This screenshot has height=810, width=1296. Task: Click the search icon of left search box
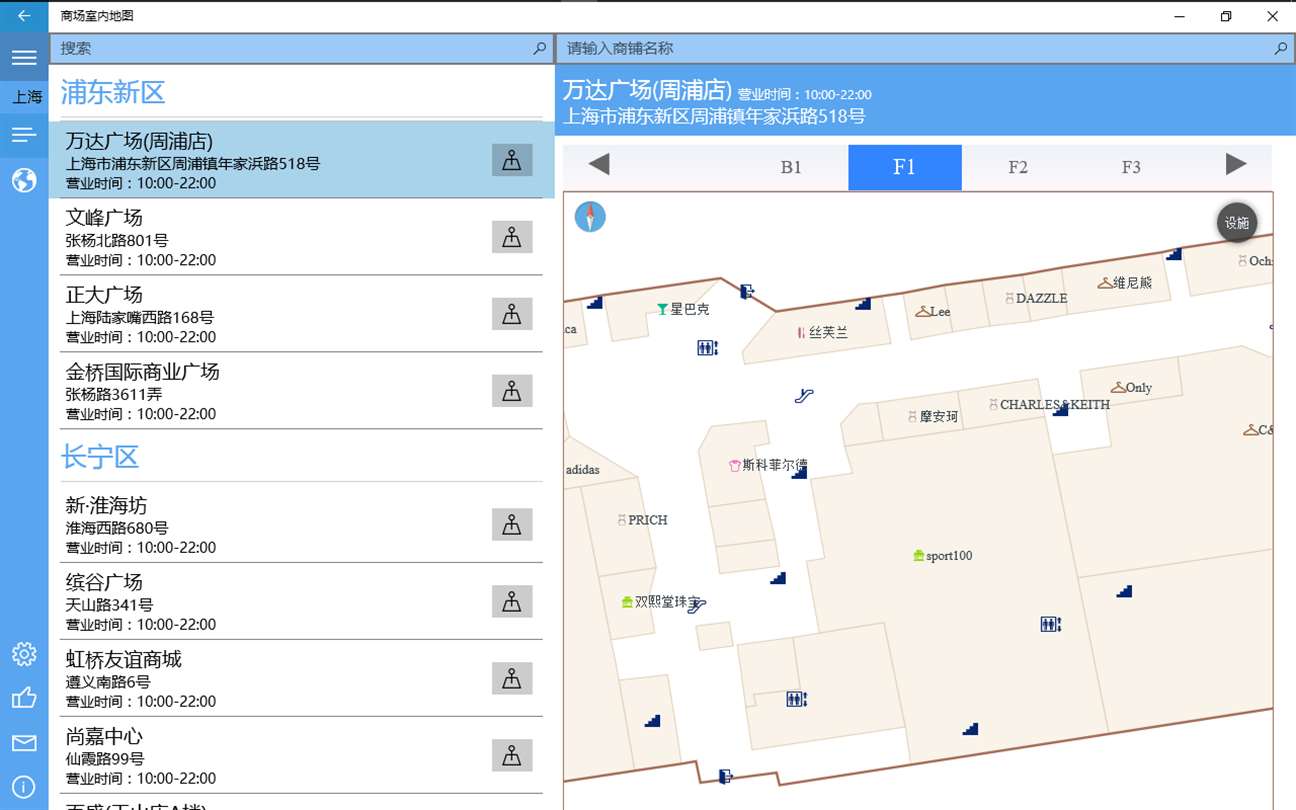pyautogui.click(x=540, y=48)
